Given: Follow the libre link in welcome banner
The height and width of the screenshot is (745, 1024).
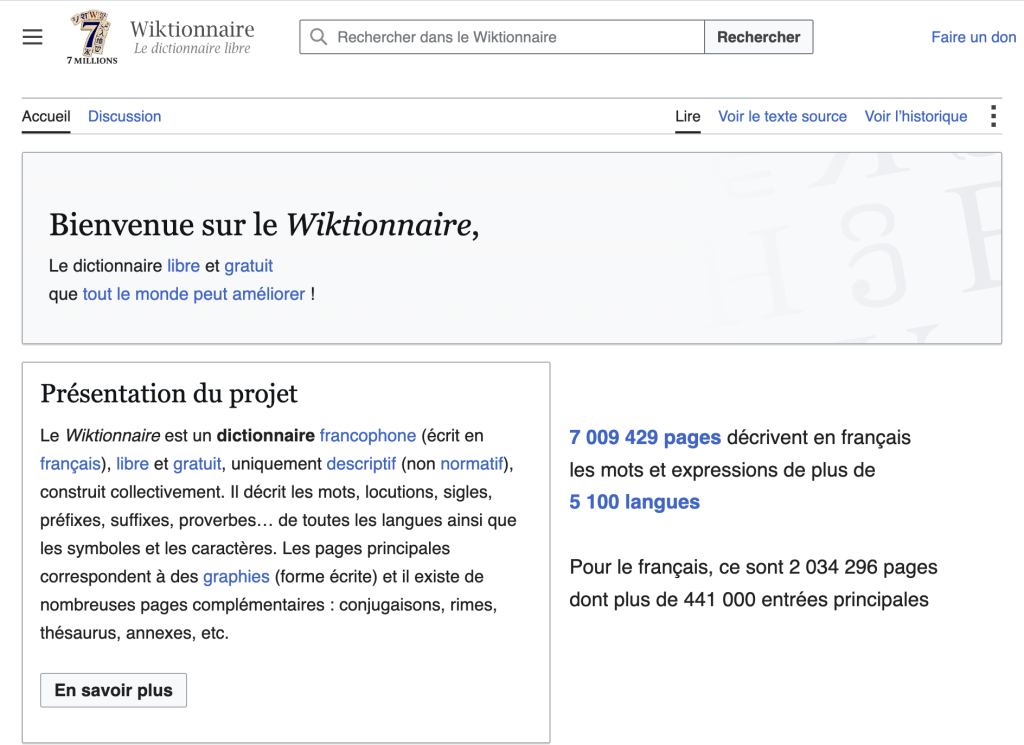Looking at the screenshot, I should [x=184, y=266].
